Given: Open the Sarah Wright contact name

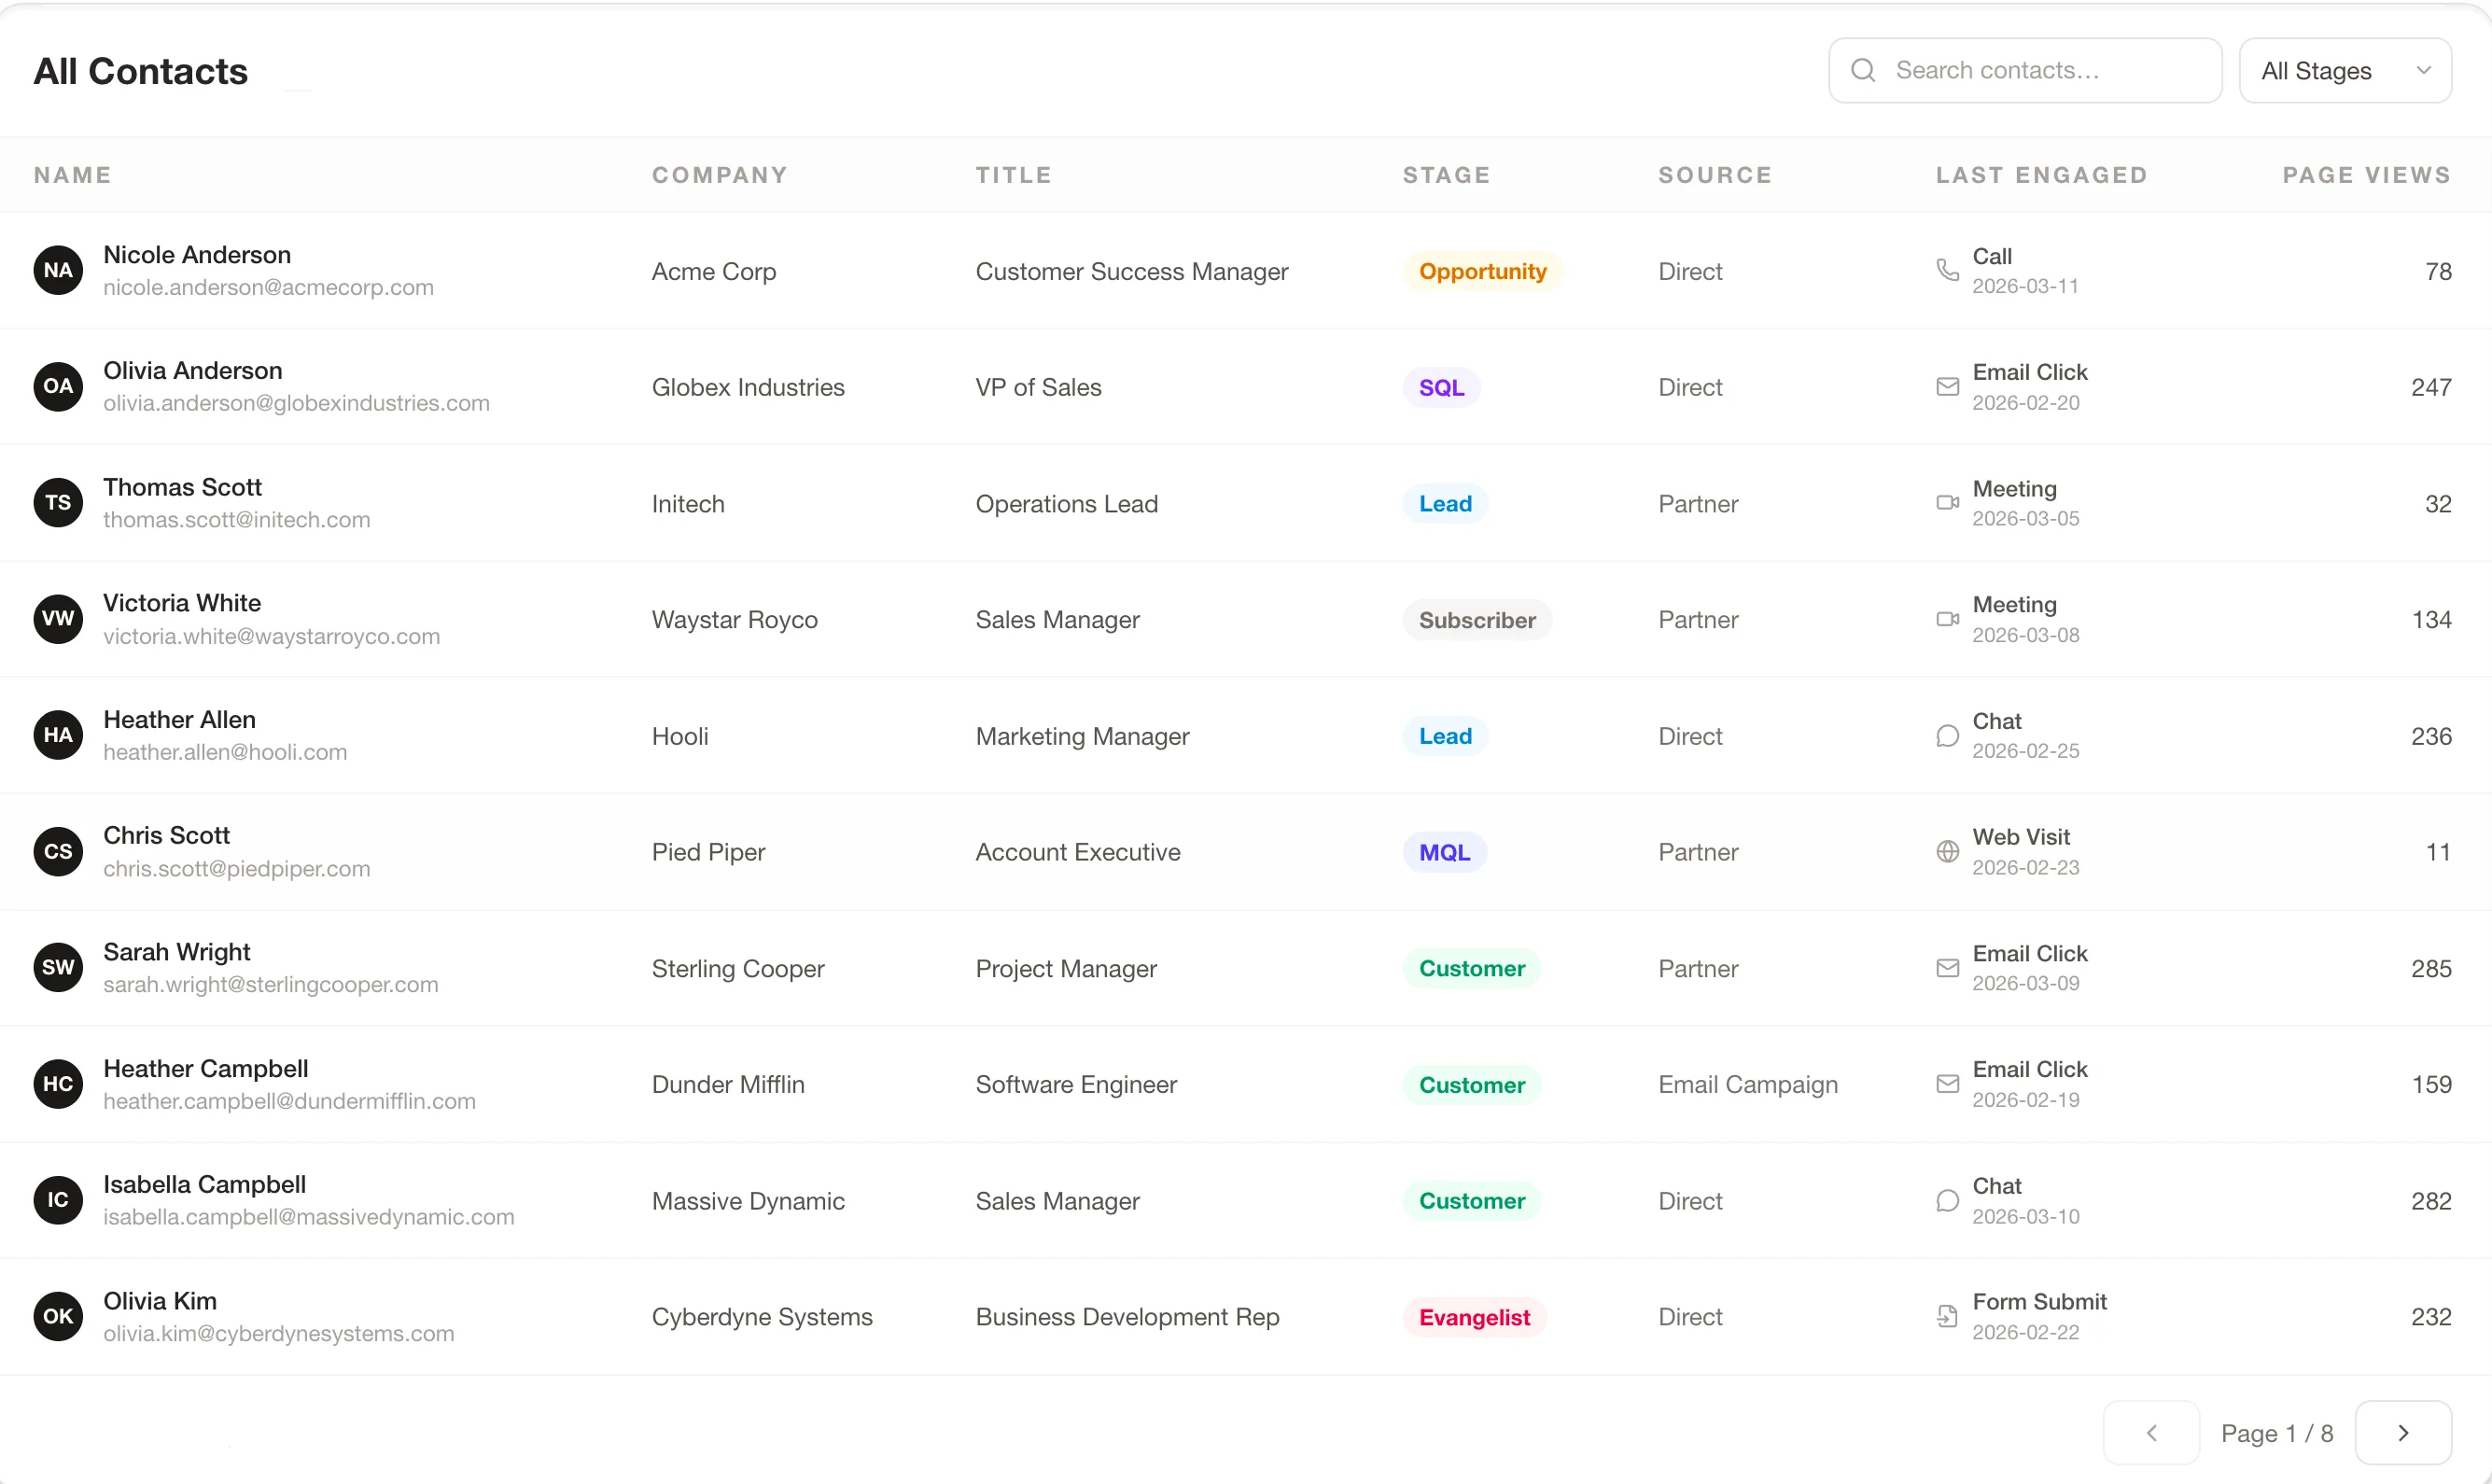Looking at the screenshot, I should point(177,952).
